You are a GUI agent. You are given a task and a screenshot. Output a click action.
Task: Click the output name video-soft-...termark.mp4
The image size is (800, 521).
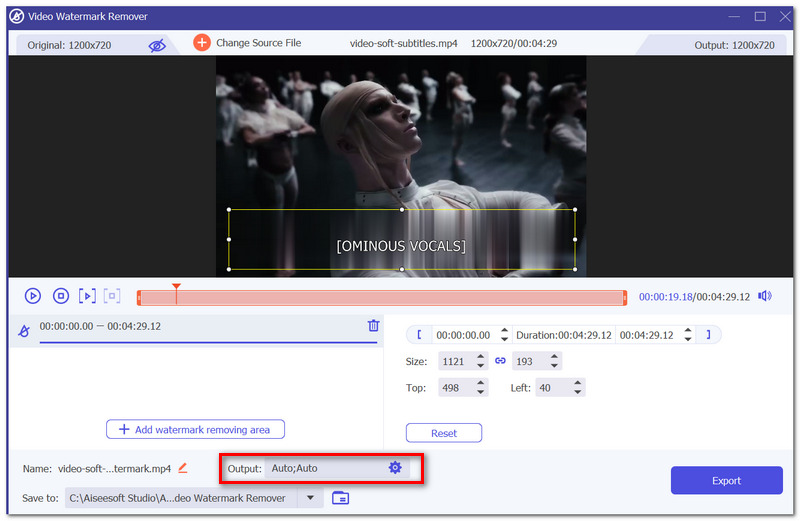(x=114, y=468)
